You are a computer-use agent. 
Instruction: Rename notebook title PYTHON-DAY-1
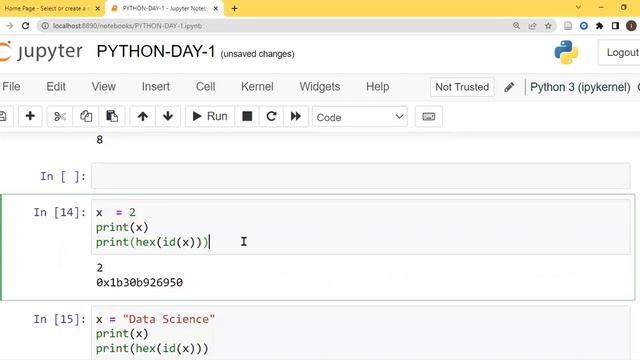156,51
